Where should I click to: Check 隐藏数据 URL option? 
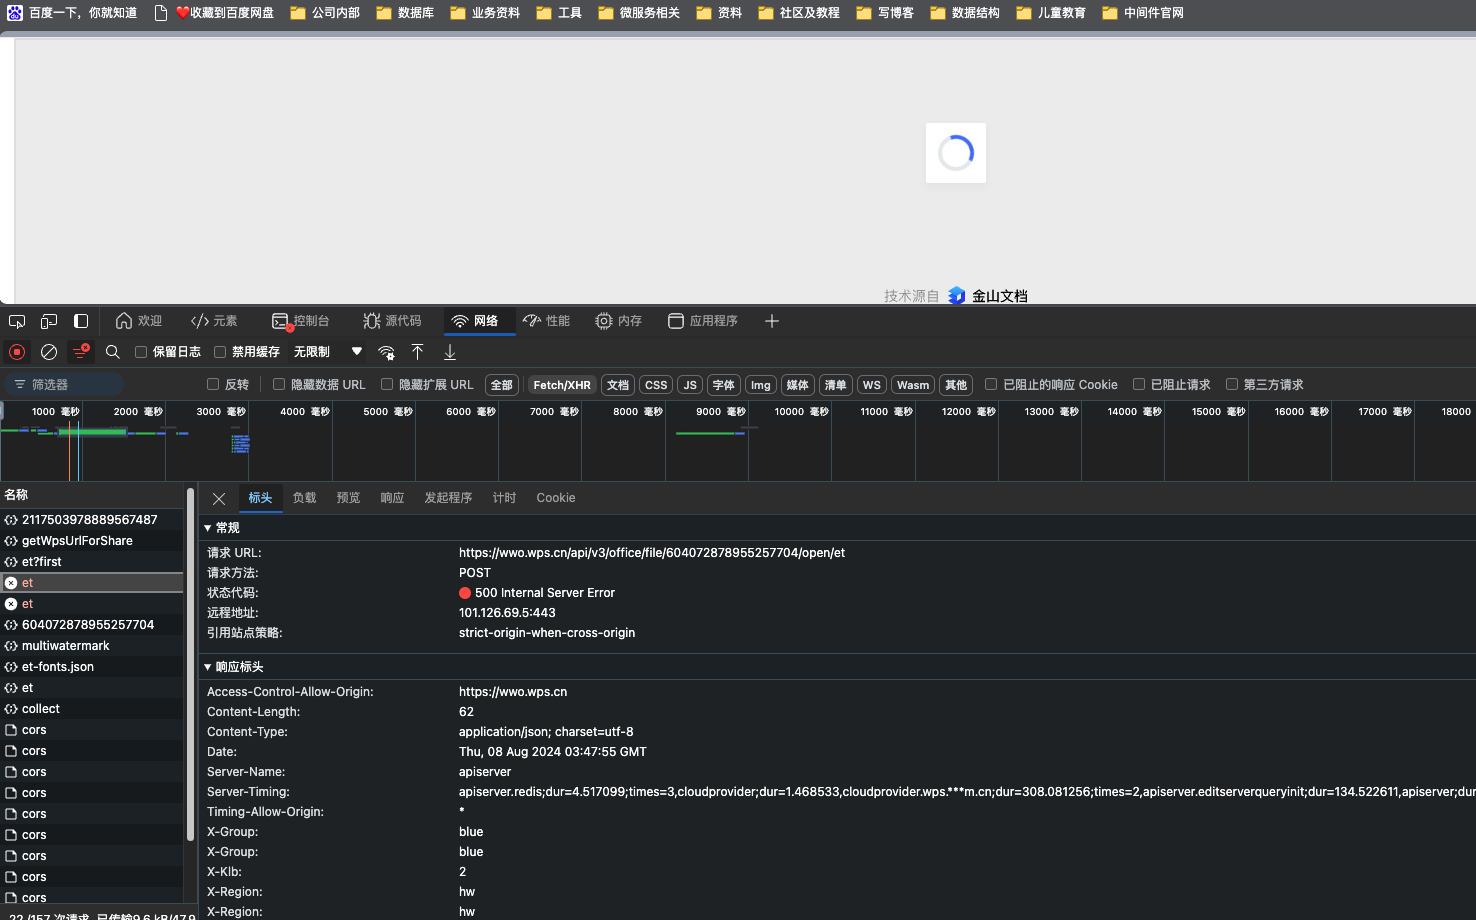tap(279, 384)
